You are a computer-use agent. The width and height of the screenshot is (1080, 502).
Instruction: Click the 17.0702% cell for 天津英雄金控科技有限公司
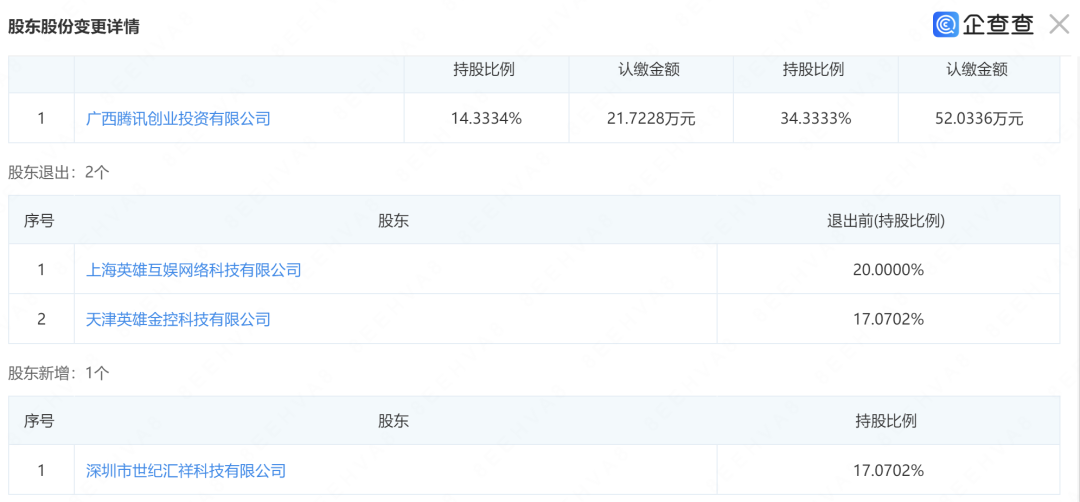pyautogui.click(x=888, y=320)
